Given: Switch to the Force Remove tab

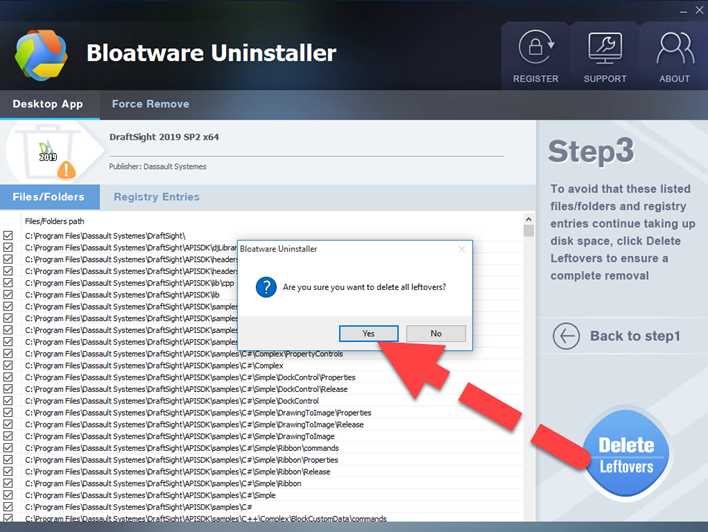Looking at the screenshot, I should (x=150, y=104).
